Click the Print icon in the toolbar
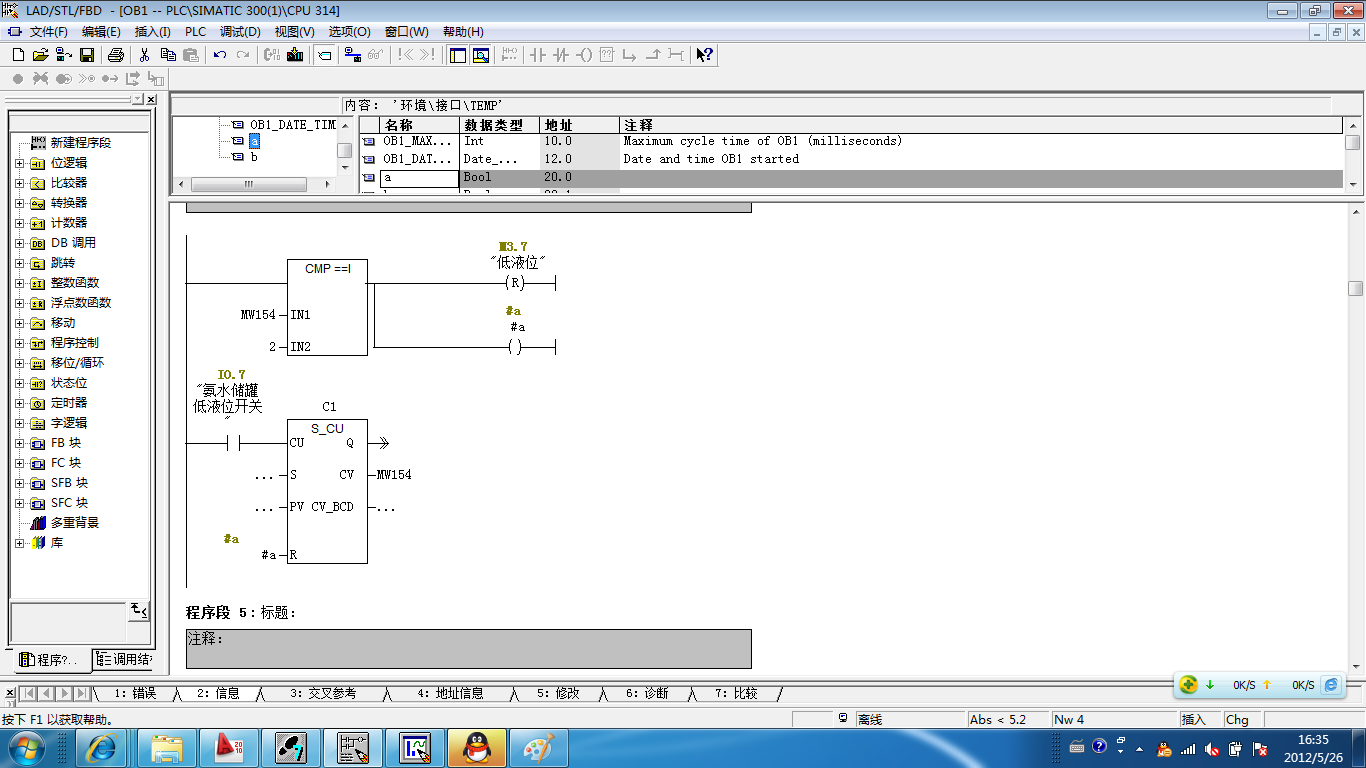Viewport: 1366px width, 768px height. tap(115, 55)
